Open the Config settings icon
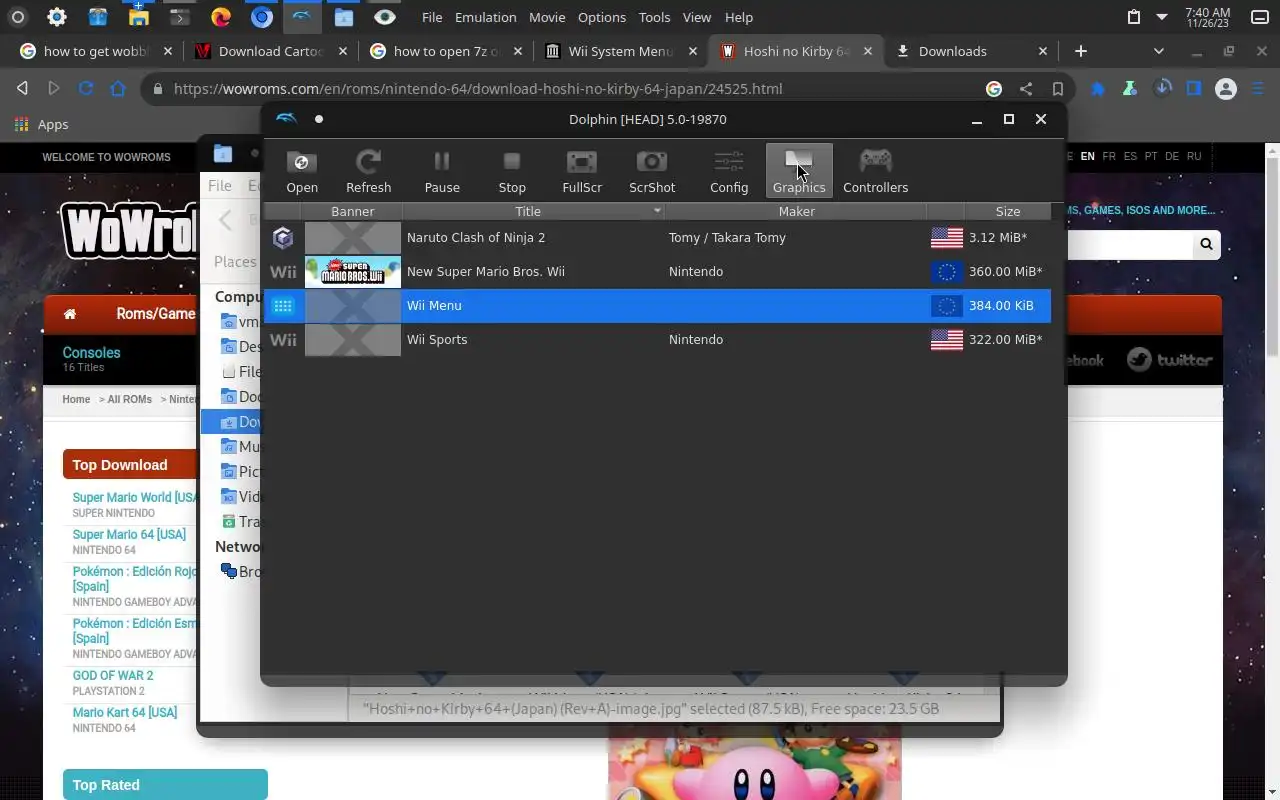Image resolution: width=1280 pixels, height=800 pixels. (x=729, y=170)
